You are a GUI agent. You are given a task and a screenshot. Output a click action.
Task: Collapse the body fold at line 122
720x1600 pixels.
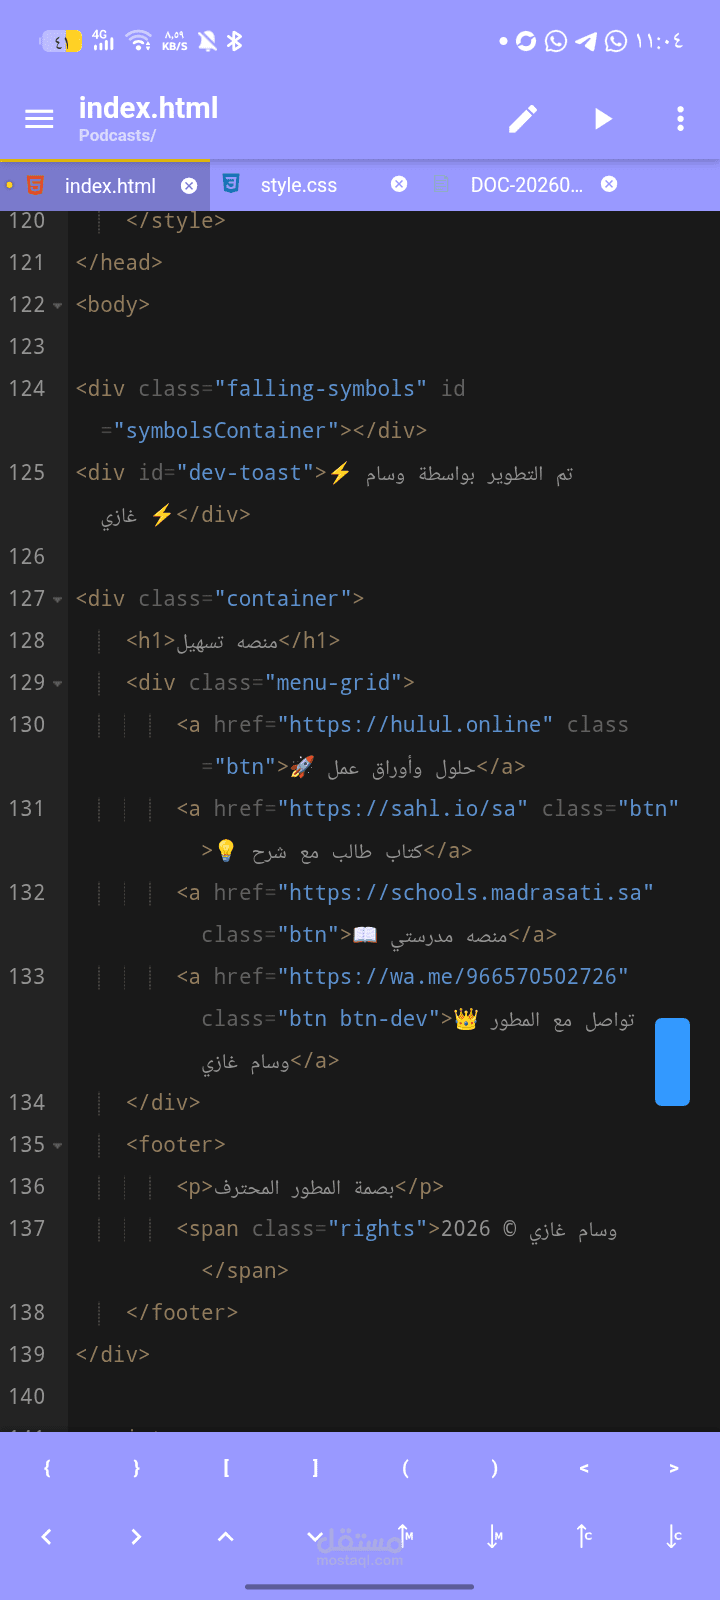(57, 306)
